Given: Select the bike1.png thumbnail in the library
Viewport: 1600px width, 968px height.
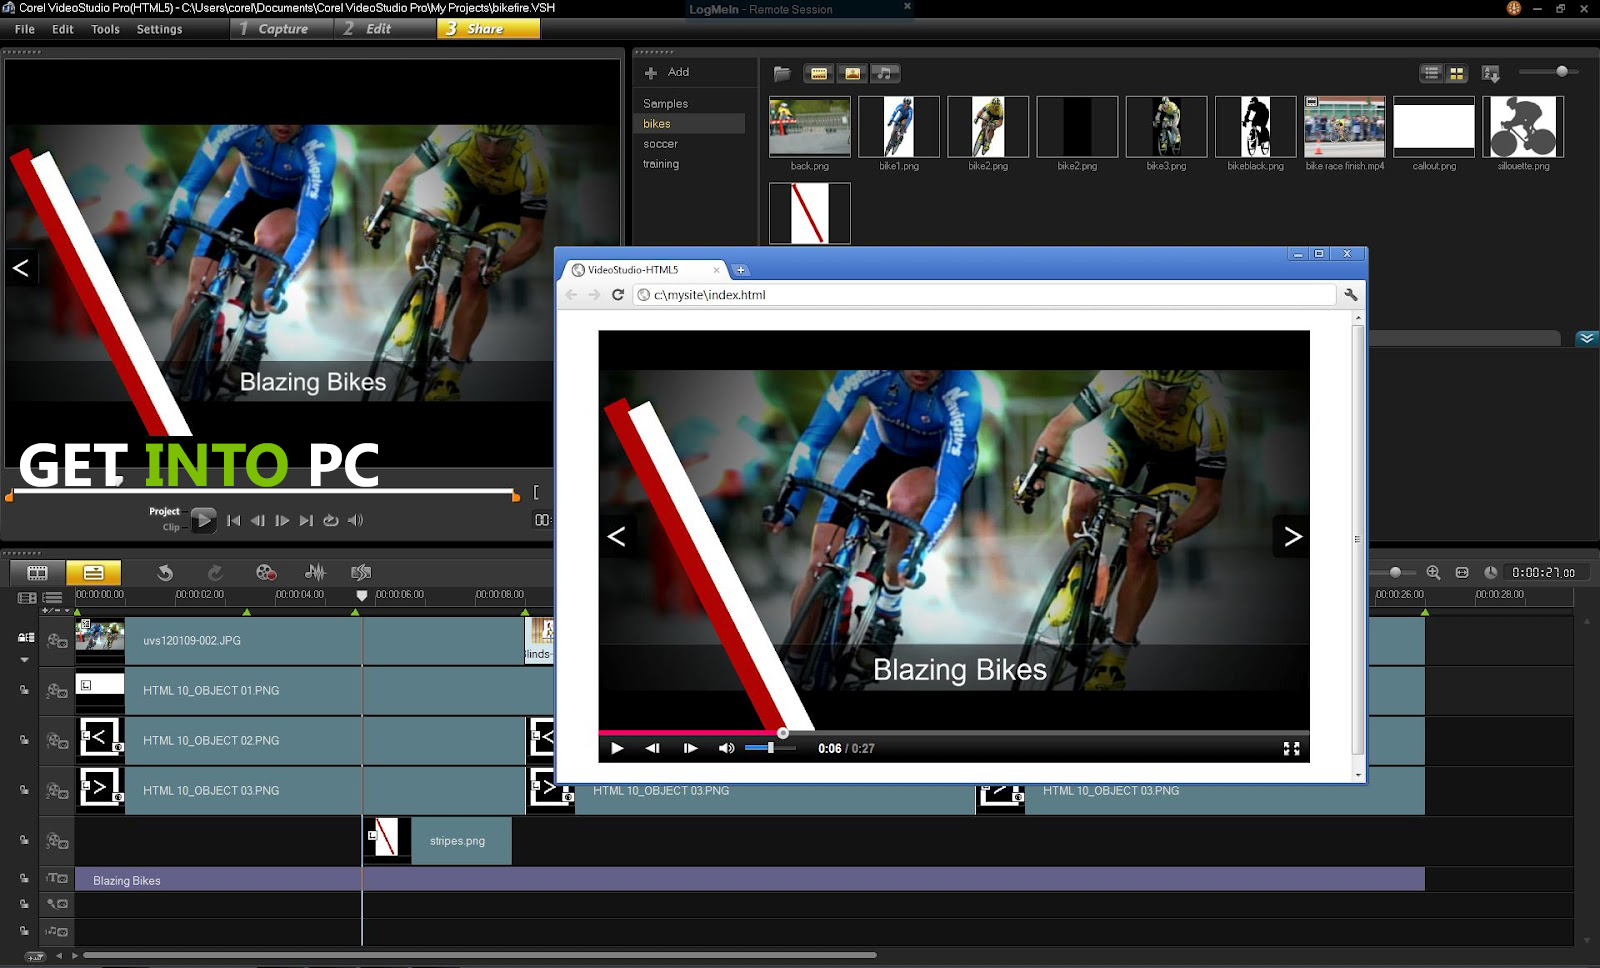Looking at the screenshot, I should 897,127.
